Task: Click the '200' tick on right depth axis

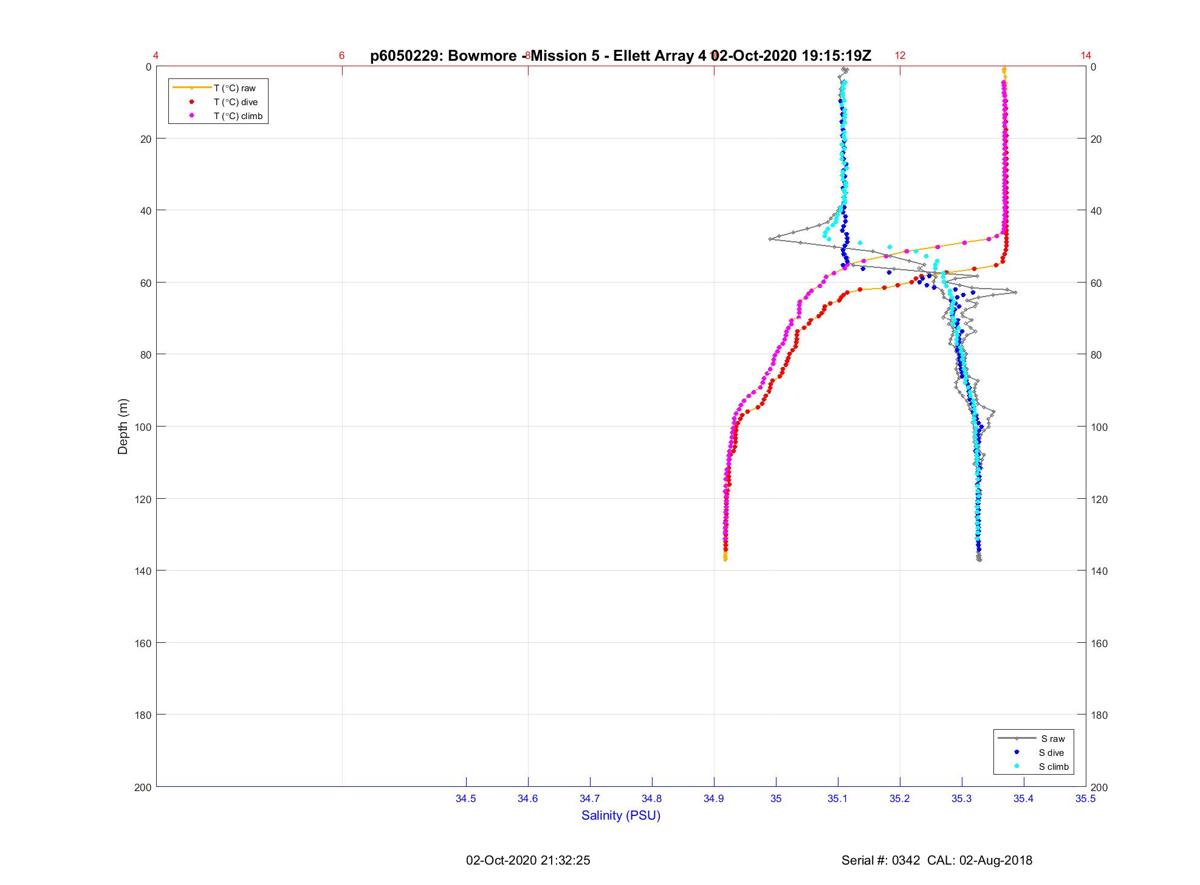Action: [1101, 788]
